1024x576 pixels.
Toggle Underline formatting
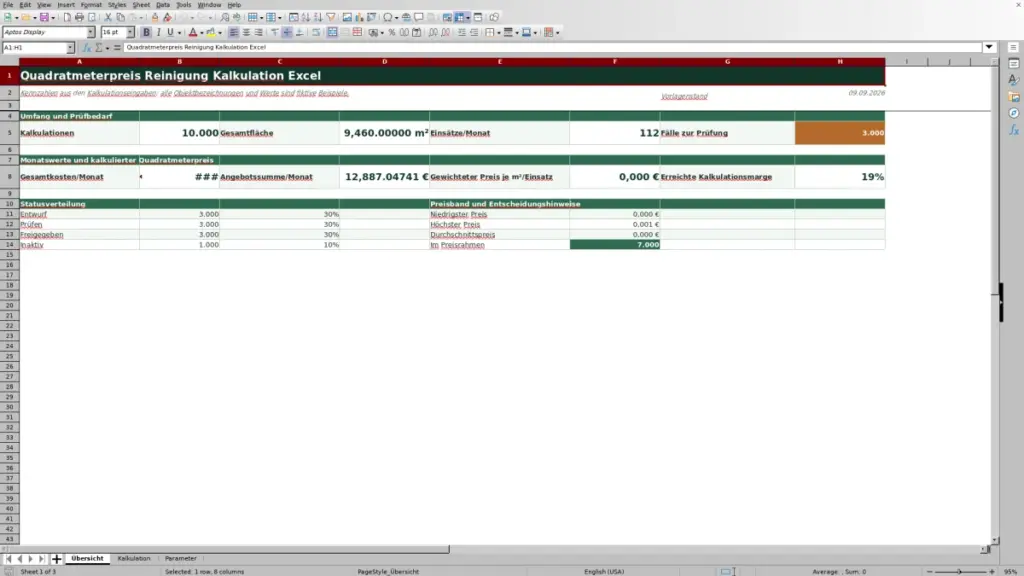(170, 33)
